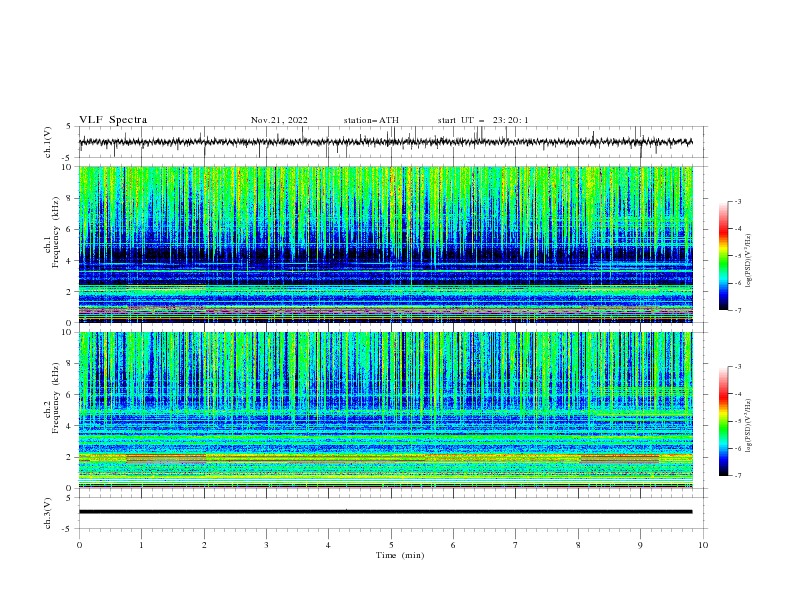The width and height of the screenshot is (792, 612).
Task: Click the ch.1 'Frequency (kHz)' axis label
Action: pos(56,233)
